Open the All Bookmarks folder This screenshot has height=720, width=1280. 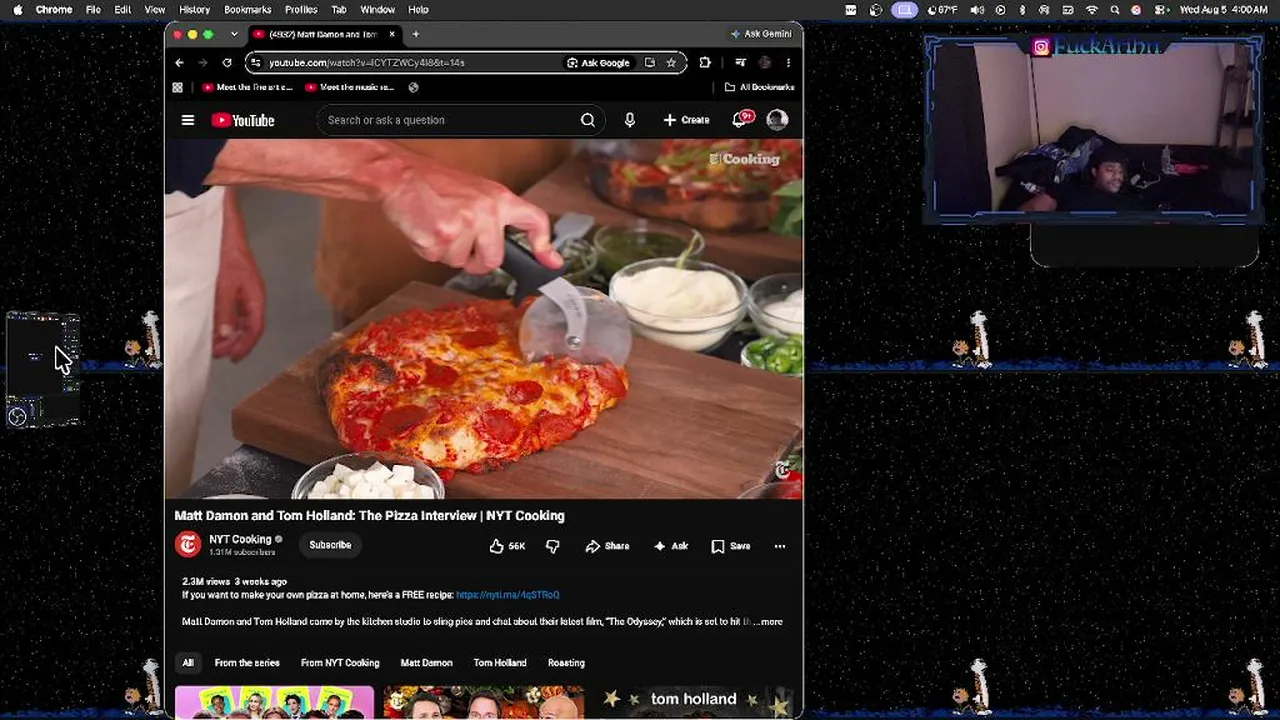tap(759, 88)
